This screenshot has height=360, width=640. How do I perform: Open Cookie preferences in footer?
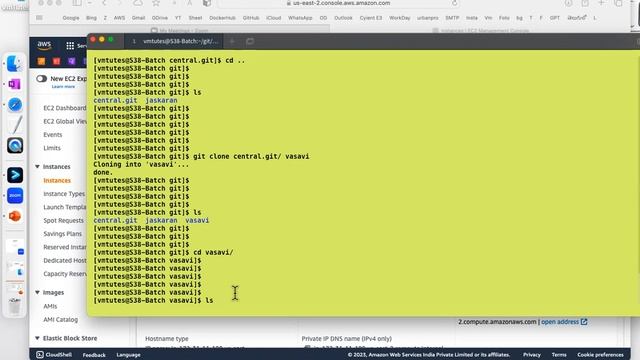tap(600, 355)
